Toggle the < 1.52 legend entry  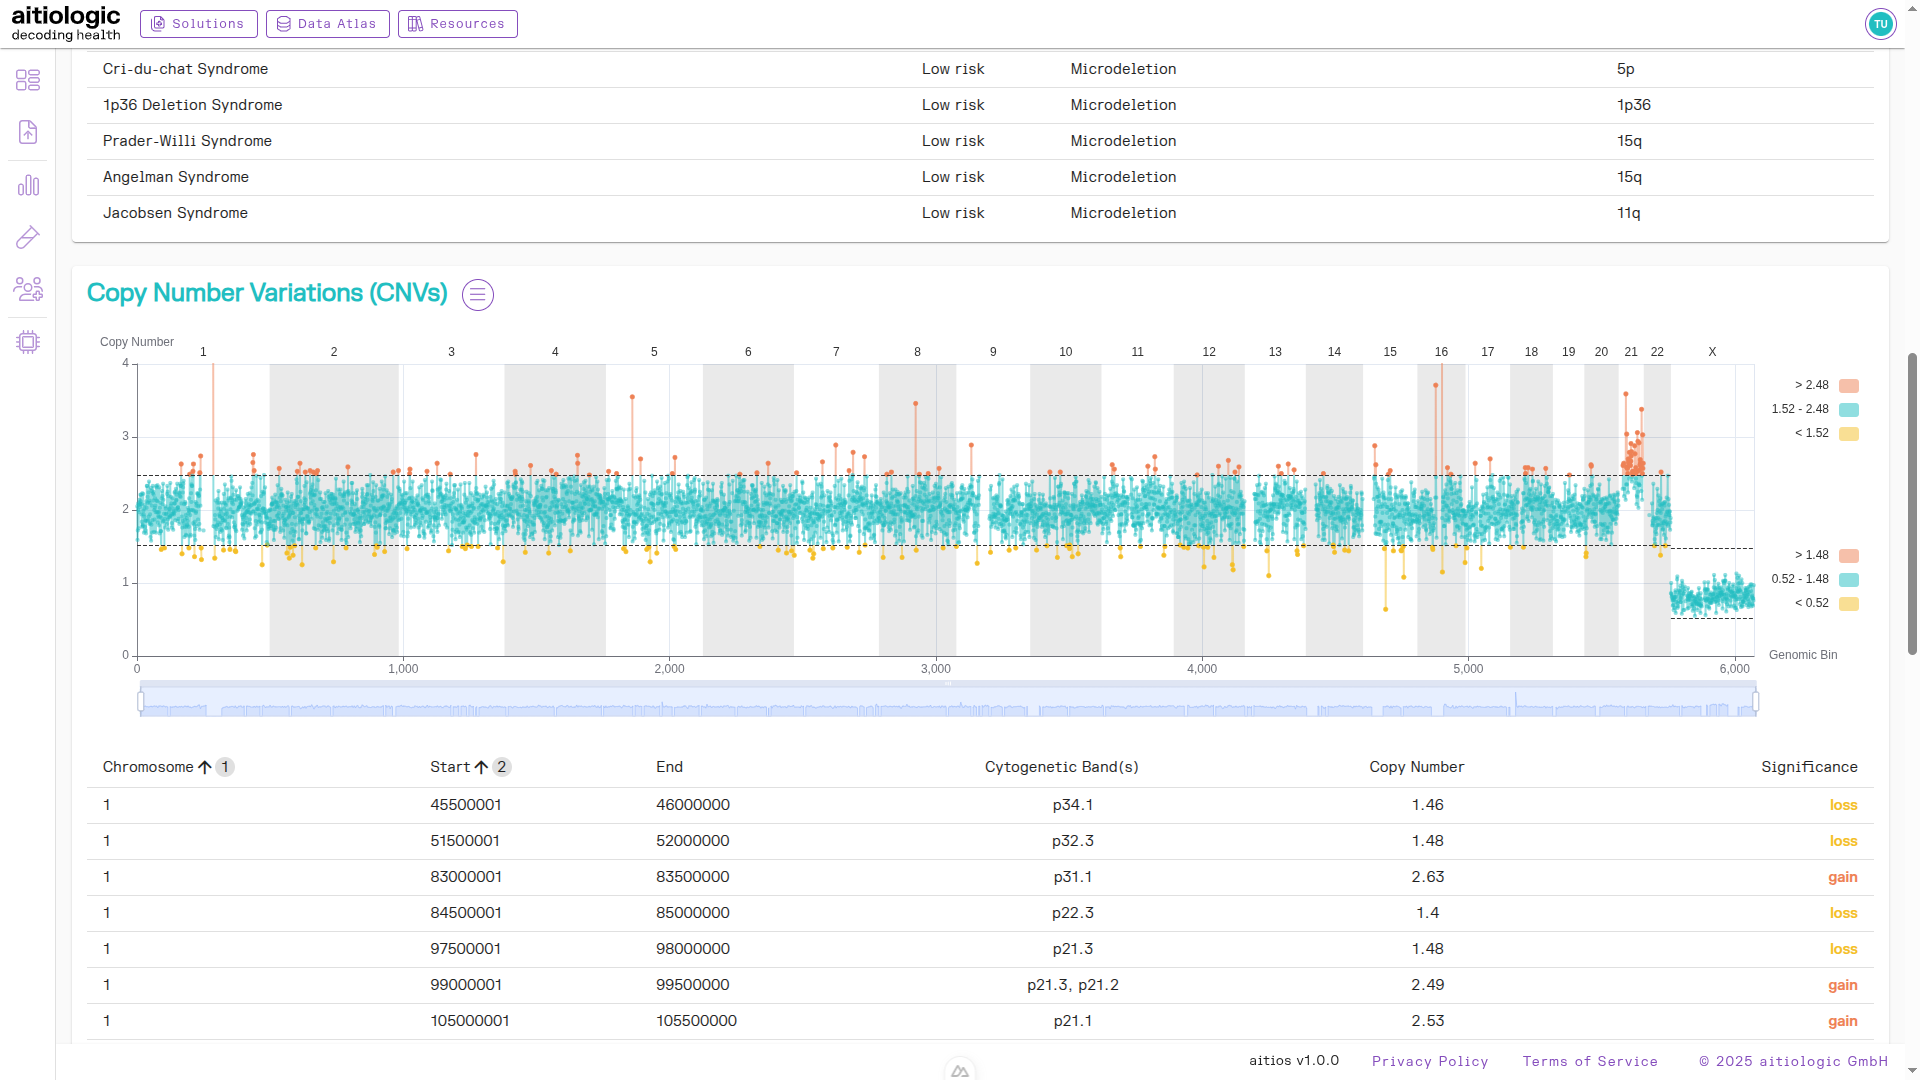coord(1849,434)
